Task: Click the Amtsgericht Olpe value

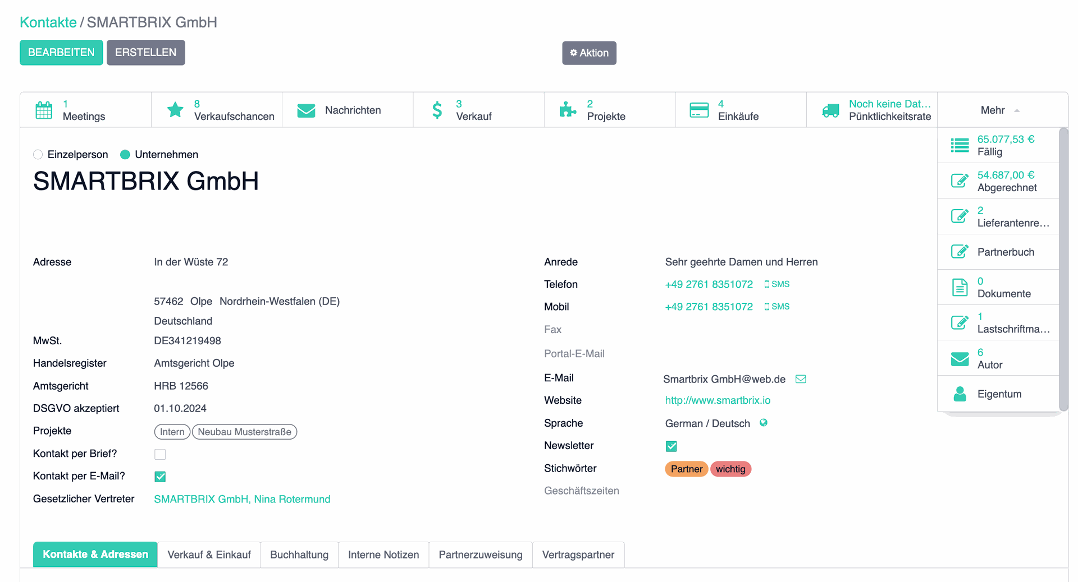Action: click(x=194, y=363)
